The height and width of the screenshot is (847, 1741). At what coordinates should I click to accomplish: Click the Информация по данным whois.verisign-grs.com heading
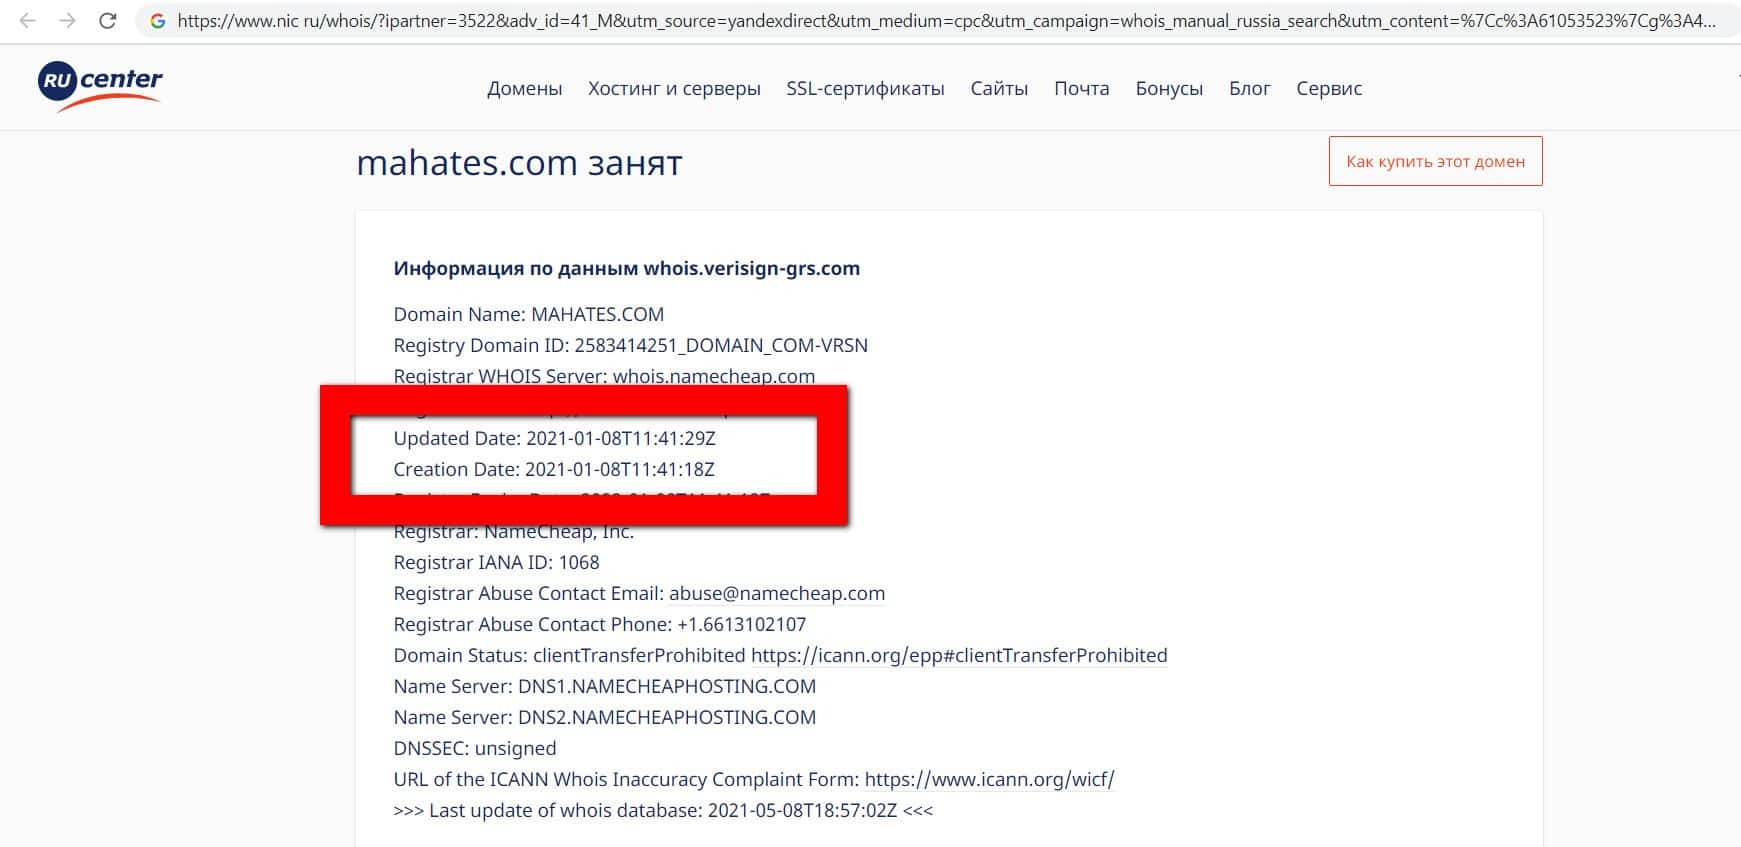click(627, 268)
